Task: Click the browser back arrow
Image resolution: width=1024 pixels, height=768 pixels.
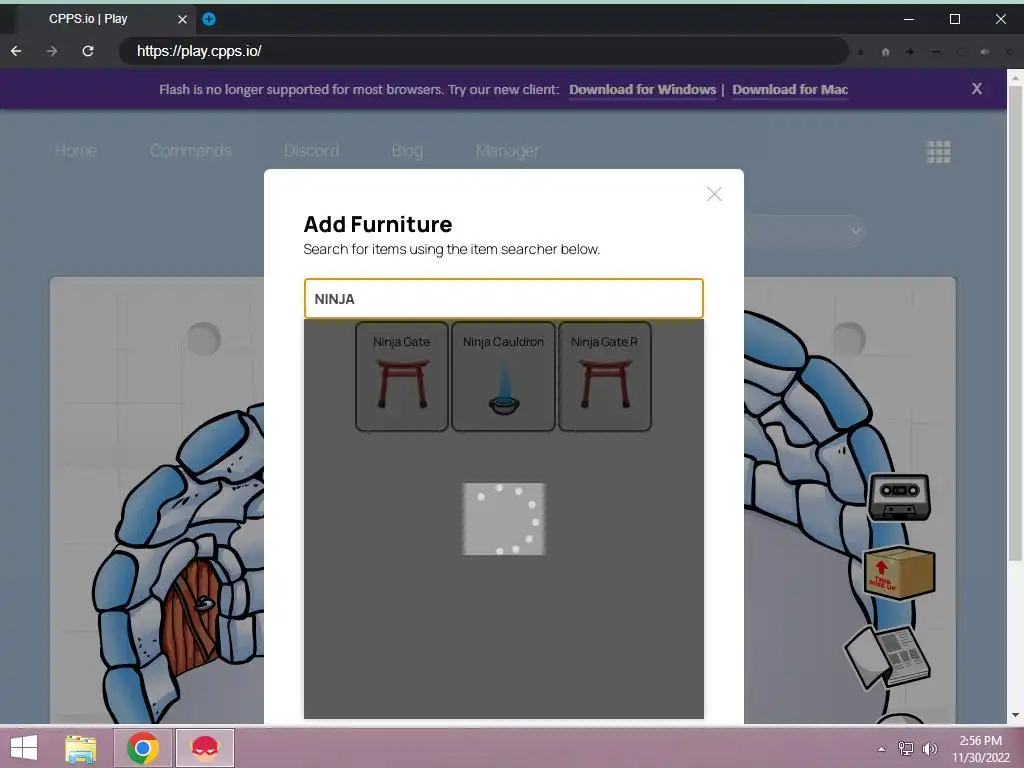Action: 16,51
